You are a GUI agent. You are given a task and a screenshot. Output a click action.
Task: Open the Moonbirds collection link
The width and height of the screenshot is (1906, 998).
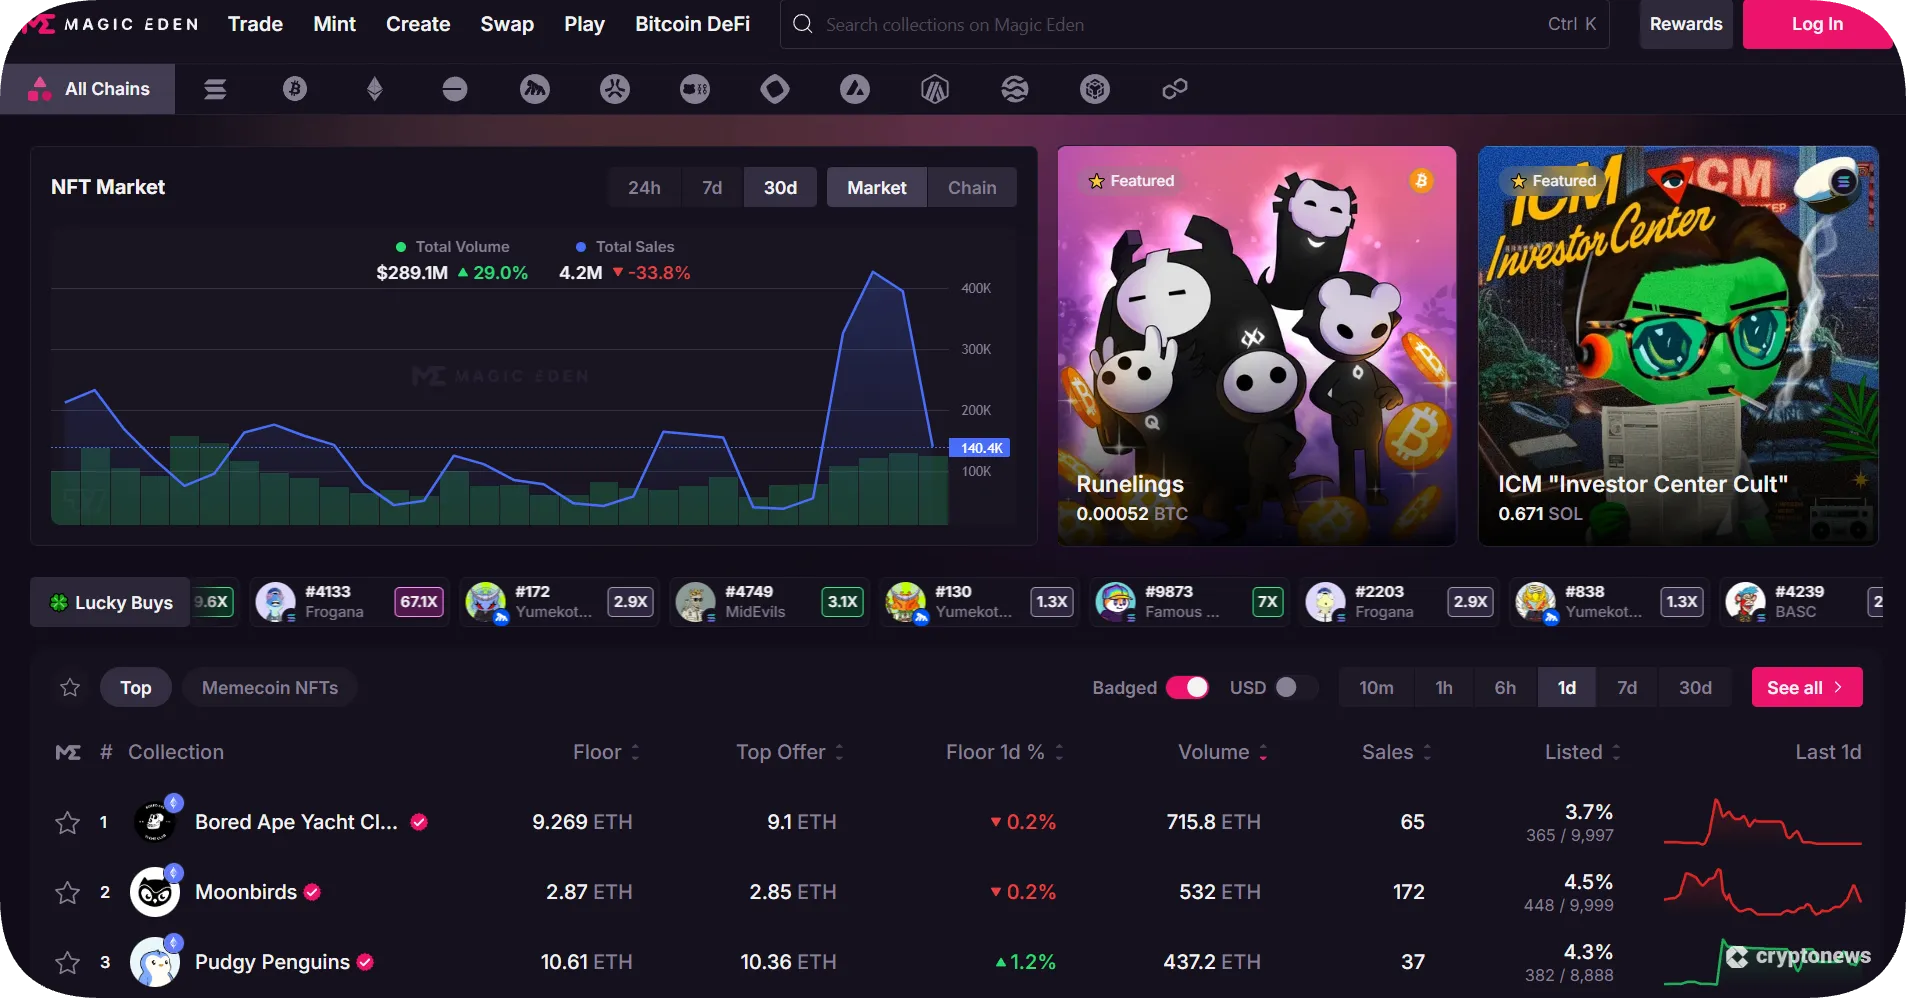coord(244,892)
